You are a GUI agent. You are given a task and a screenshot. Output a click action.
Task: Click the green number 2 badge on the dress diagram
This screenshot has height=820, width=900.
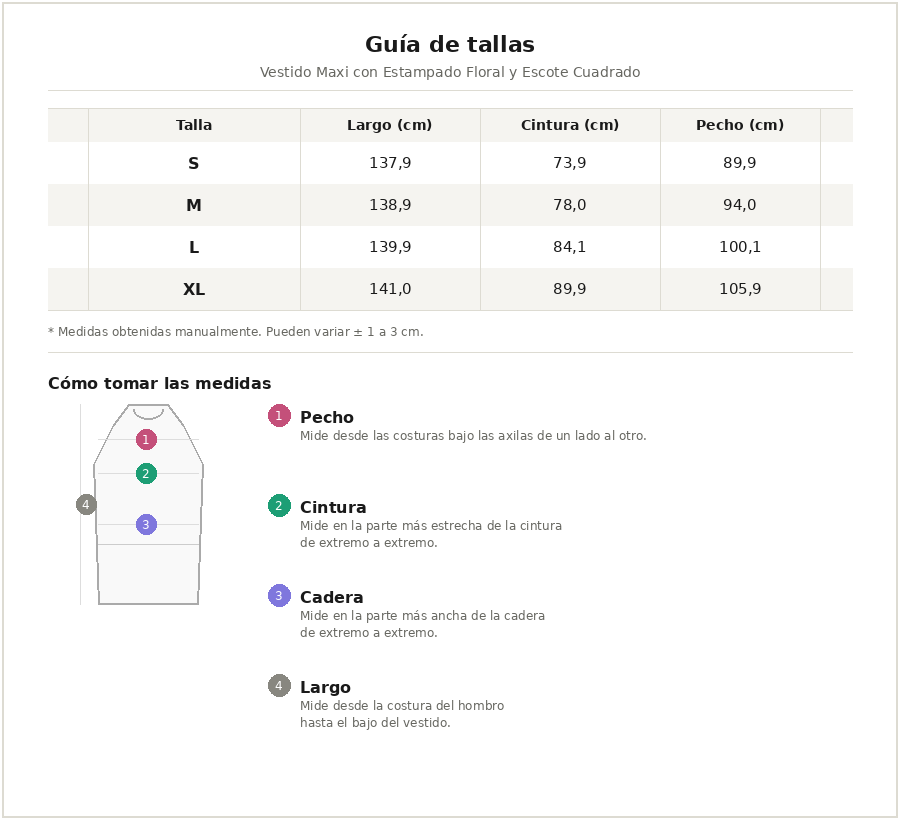146,474
